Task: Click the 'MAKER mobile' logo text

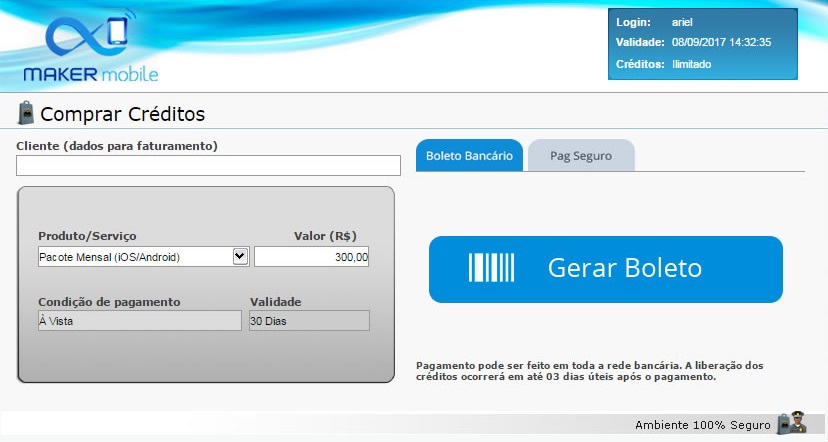Action: [91, 75]
